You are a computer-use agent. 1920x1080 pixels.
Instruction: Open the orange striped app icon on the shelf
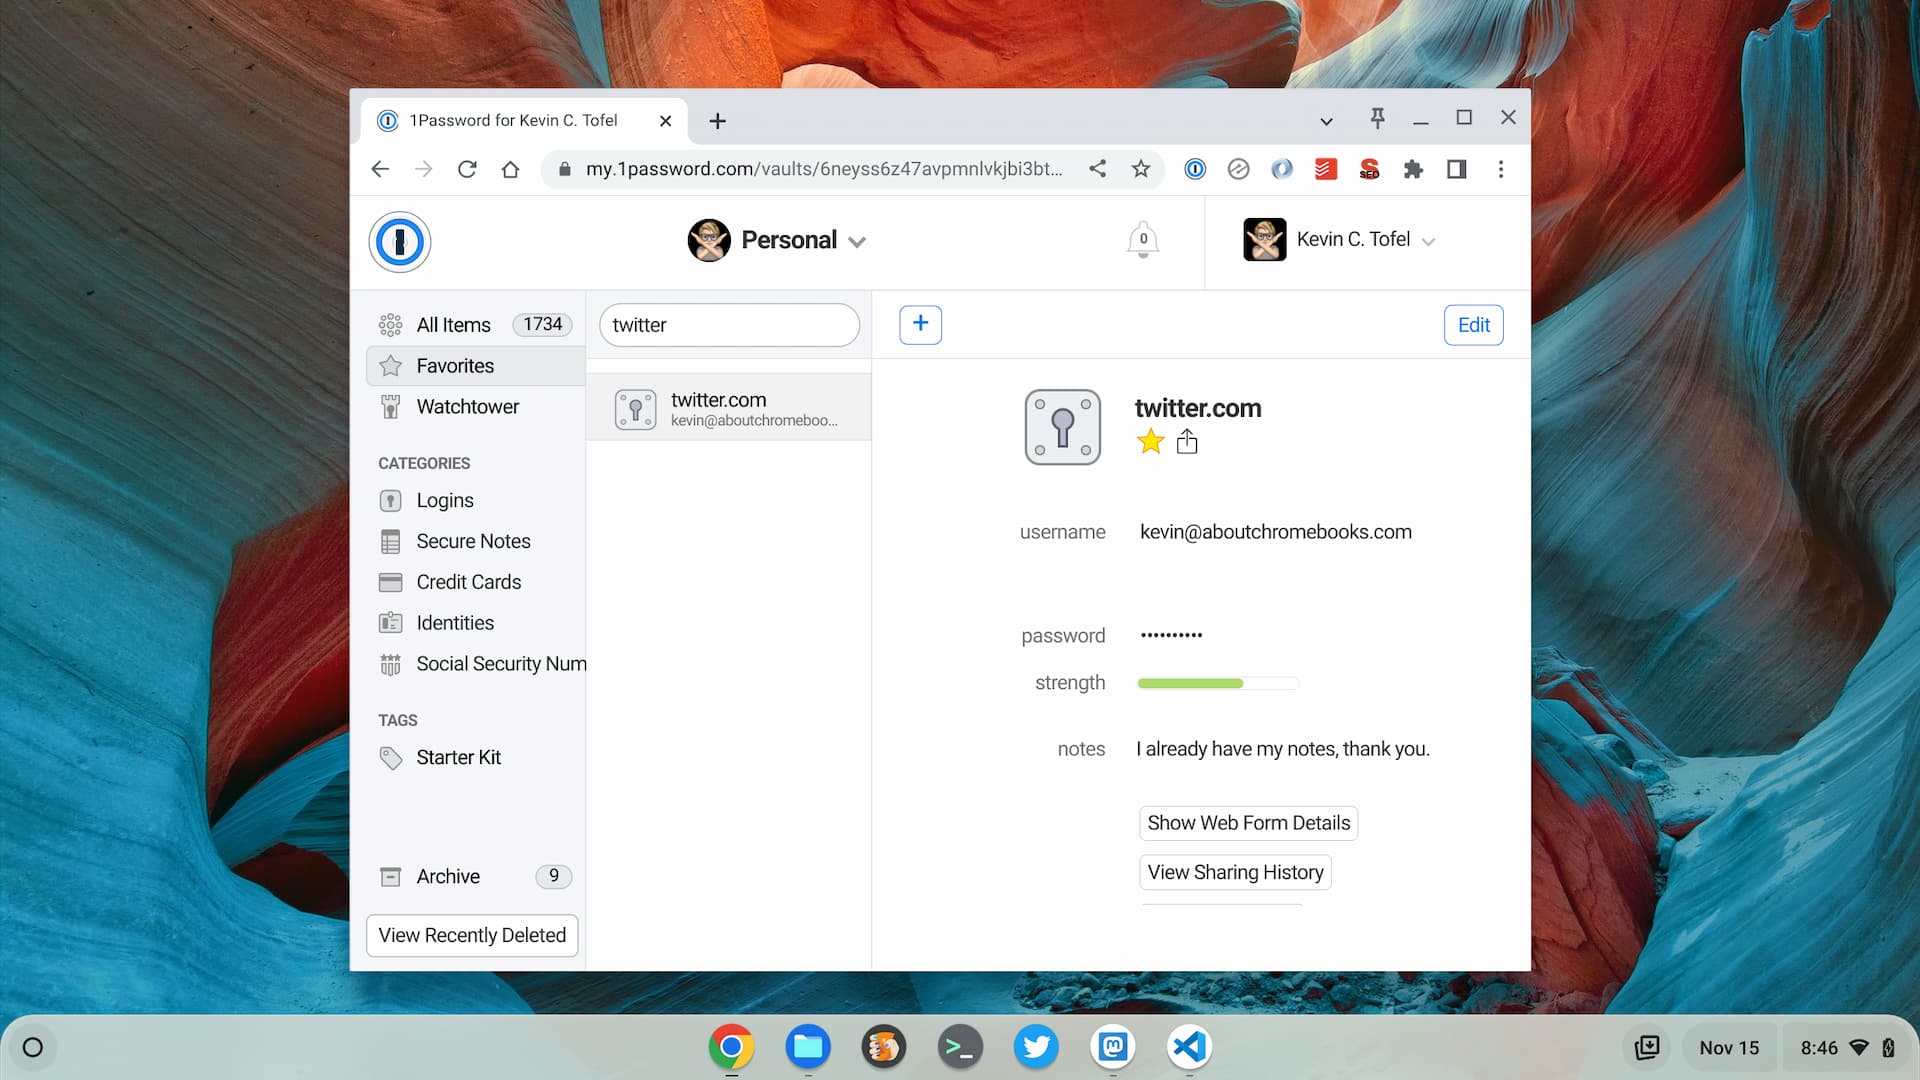884,1047
